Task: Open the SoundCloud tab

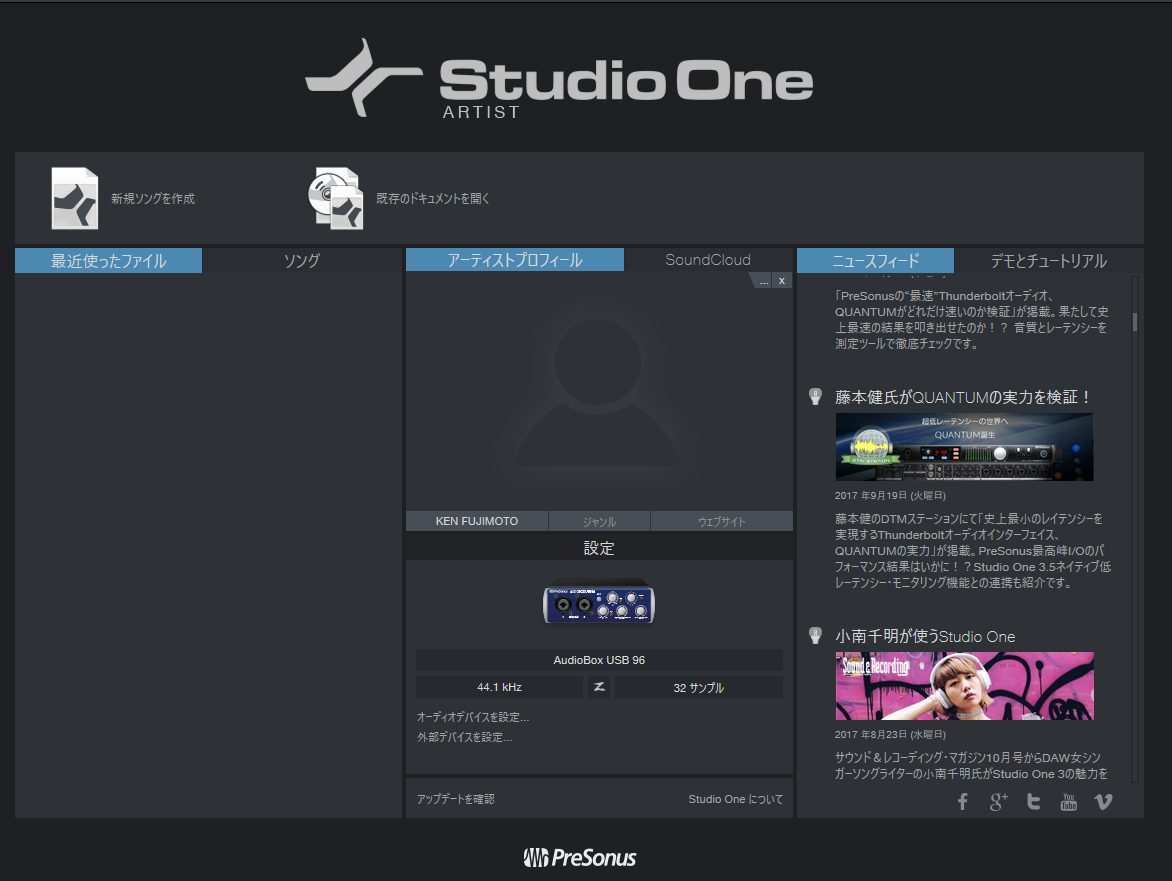Action: tap(708, 260)
